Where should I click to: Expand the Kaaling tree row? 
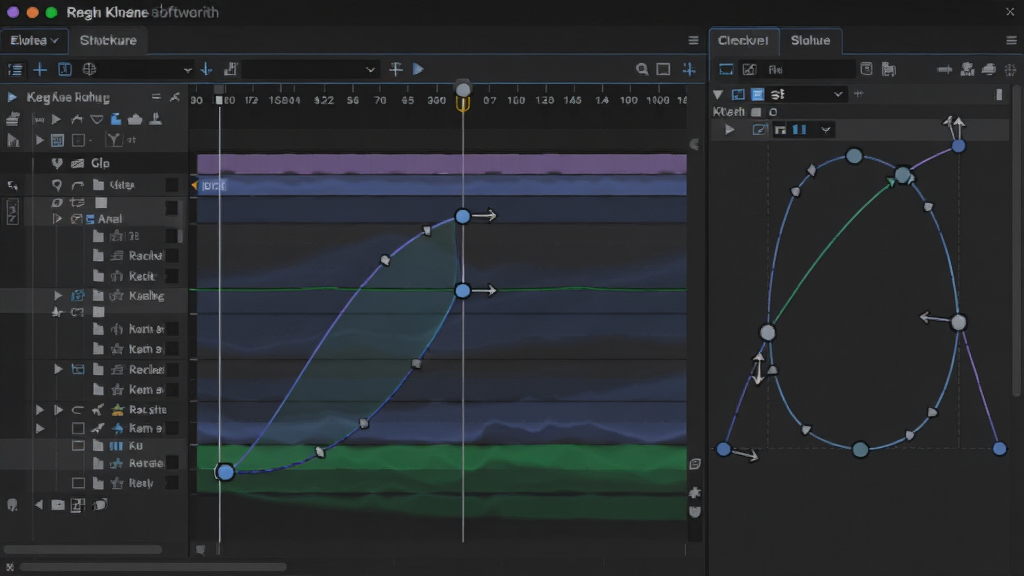pos(57,296)
